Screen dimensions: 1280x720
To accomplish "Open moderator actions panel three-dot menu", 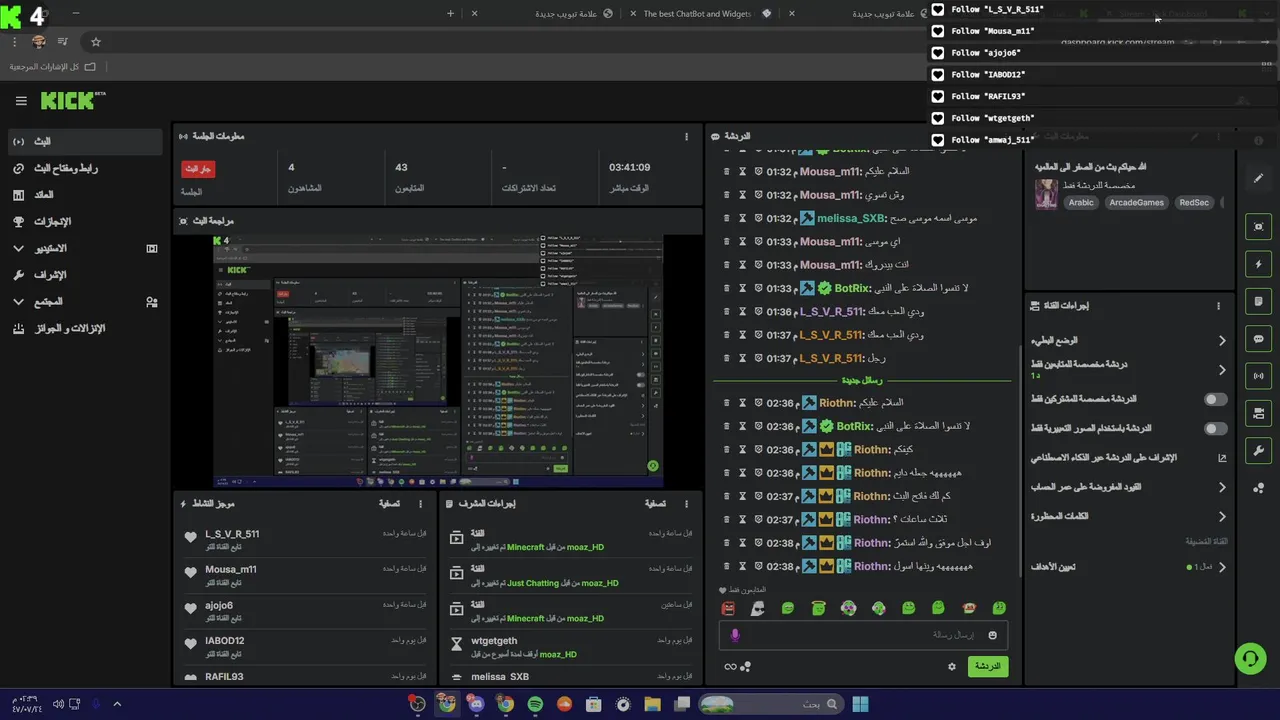I will tap(686, 504).
